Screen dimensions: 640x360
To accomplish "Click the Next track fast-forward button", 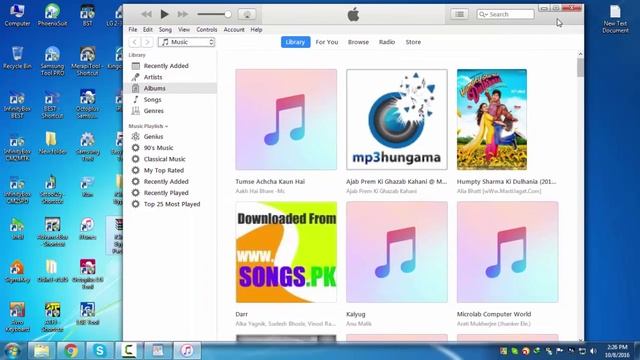I will [x=182, y=14].
